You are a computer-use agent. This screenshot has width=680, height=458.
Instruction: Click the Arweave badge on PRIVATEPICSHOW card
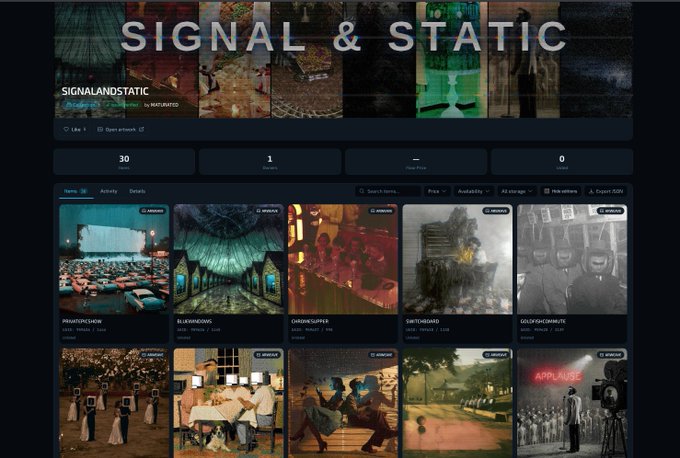[x=152, y=211]
